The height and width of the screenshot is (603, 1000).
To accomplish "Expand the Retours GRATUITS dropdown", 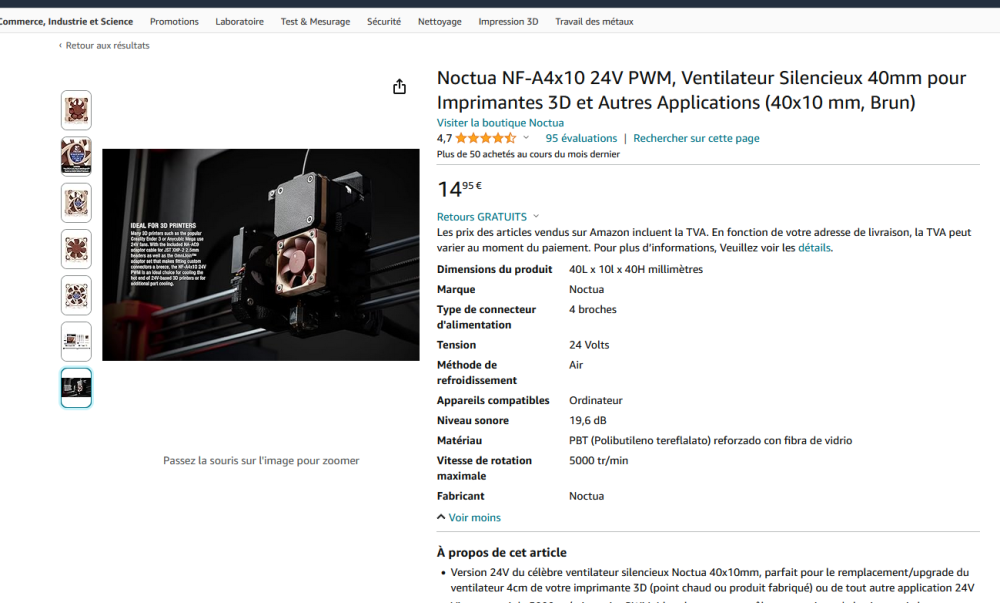I will [536, 217].
